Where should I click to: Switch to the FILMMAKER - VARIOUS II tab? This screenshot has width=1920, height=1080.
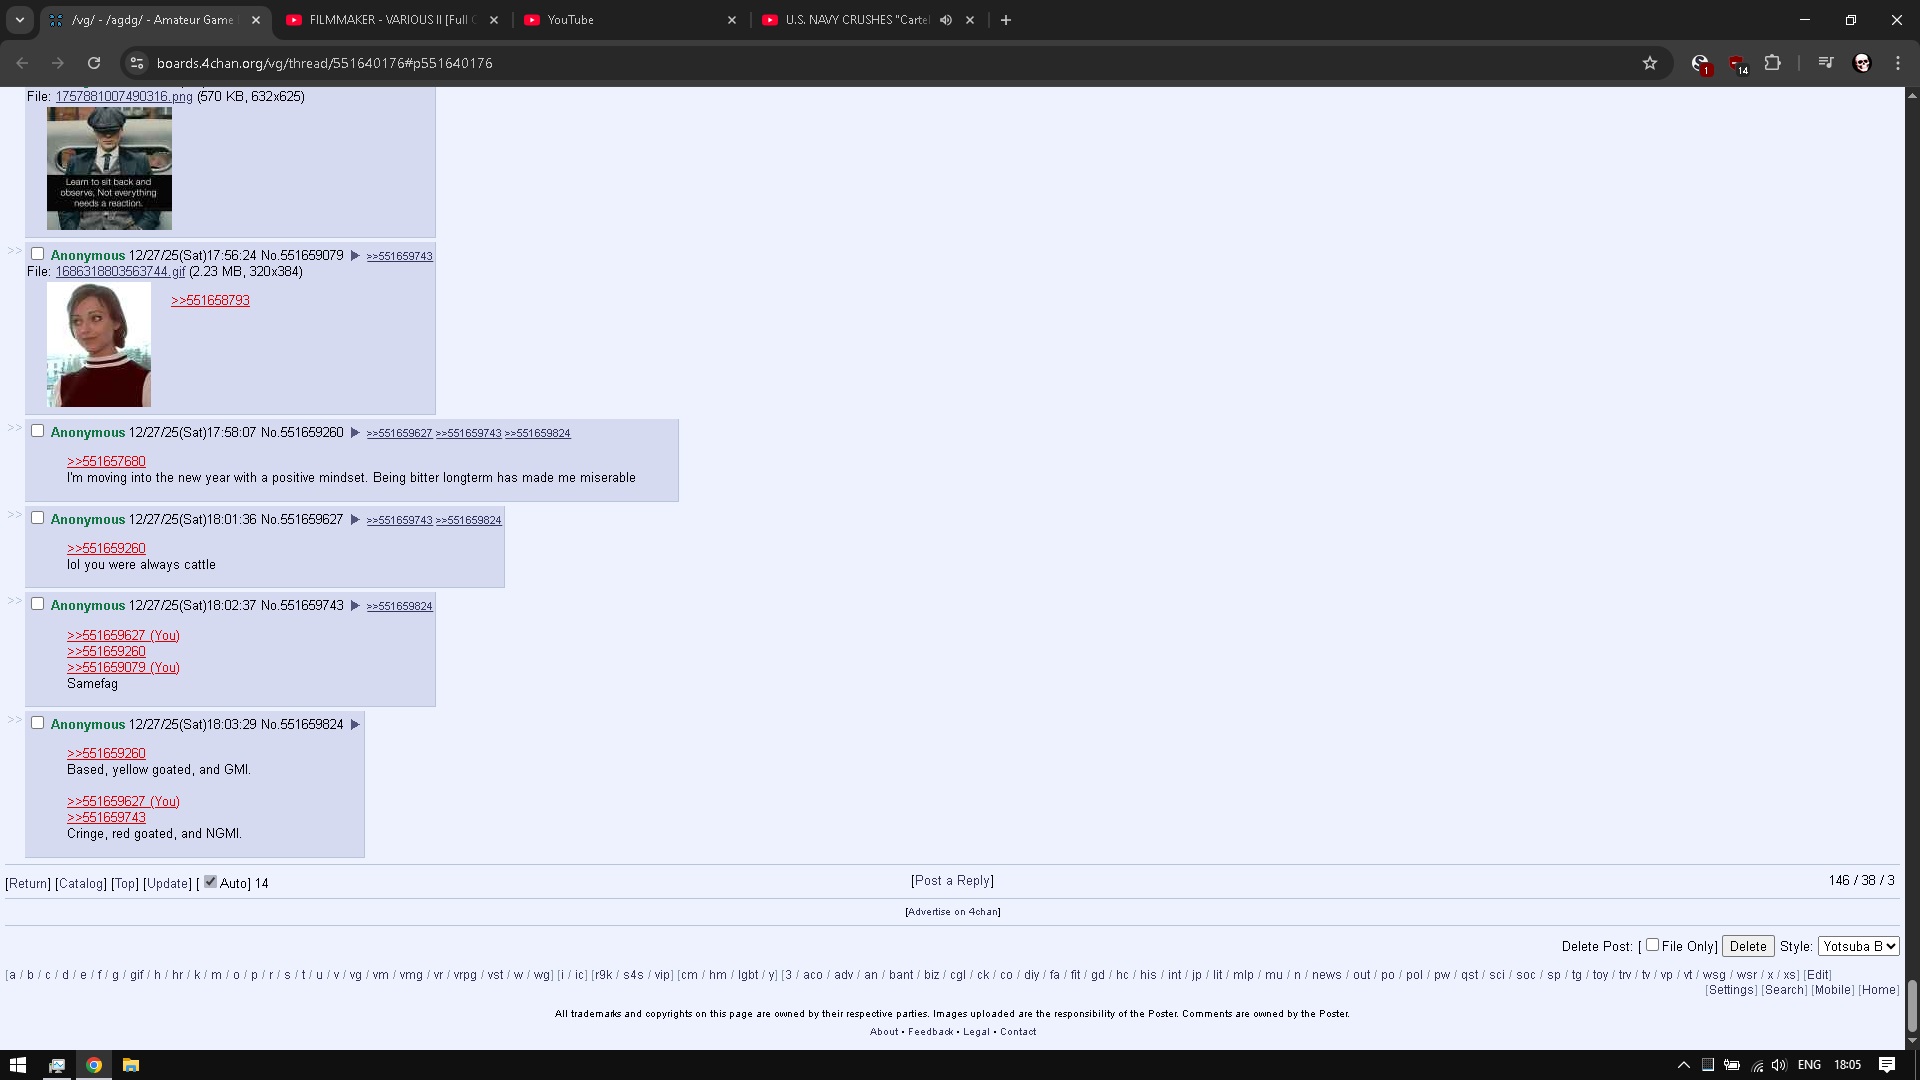(x=390, y=20)
